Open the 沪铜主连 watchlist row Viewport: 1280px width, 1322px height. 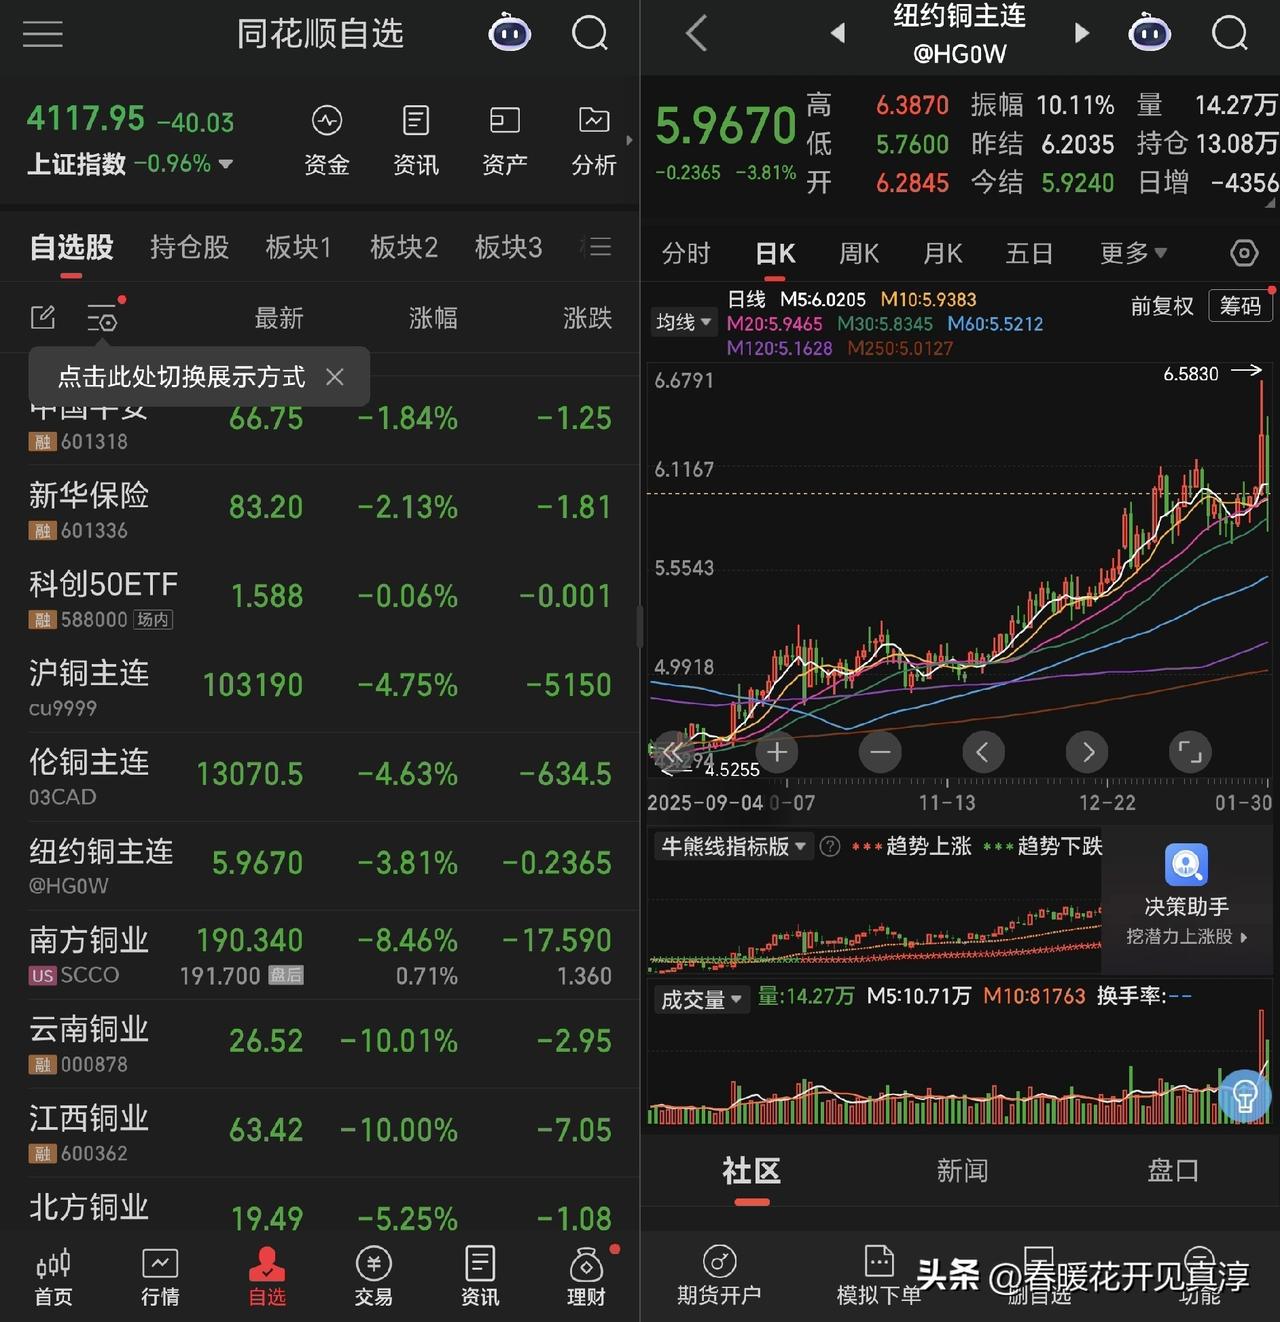pos(320,688)
